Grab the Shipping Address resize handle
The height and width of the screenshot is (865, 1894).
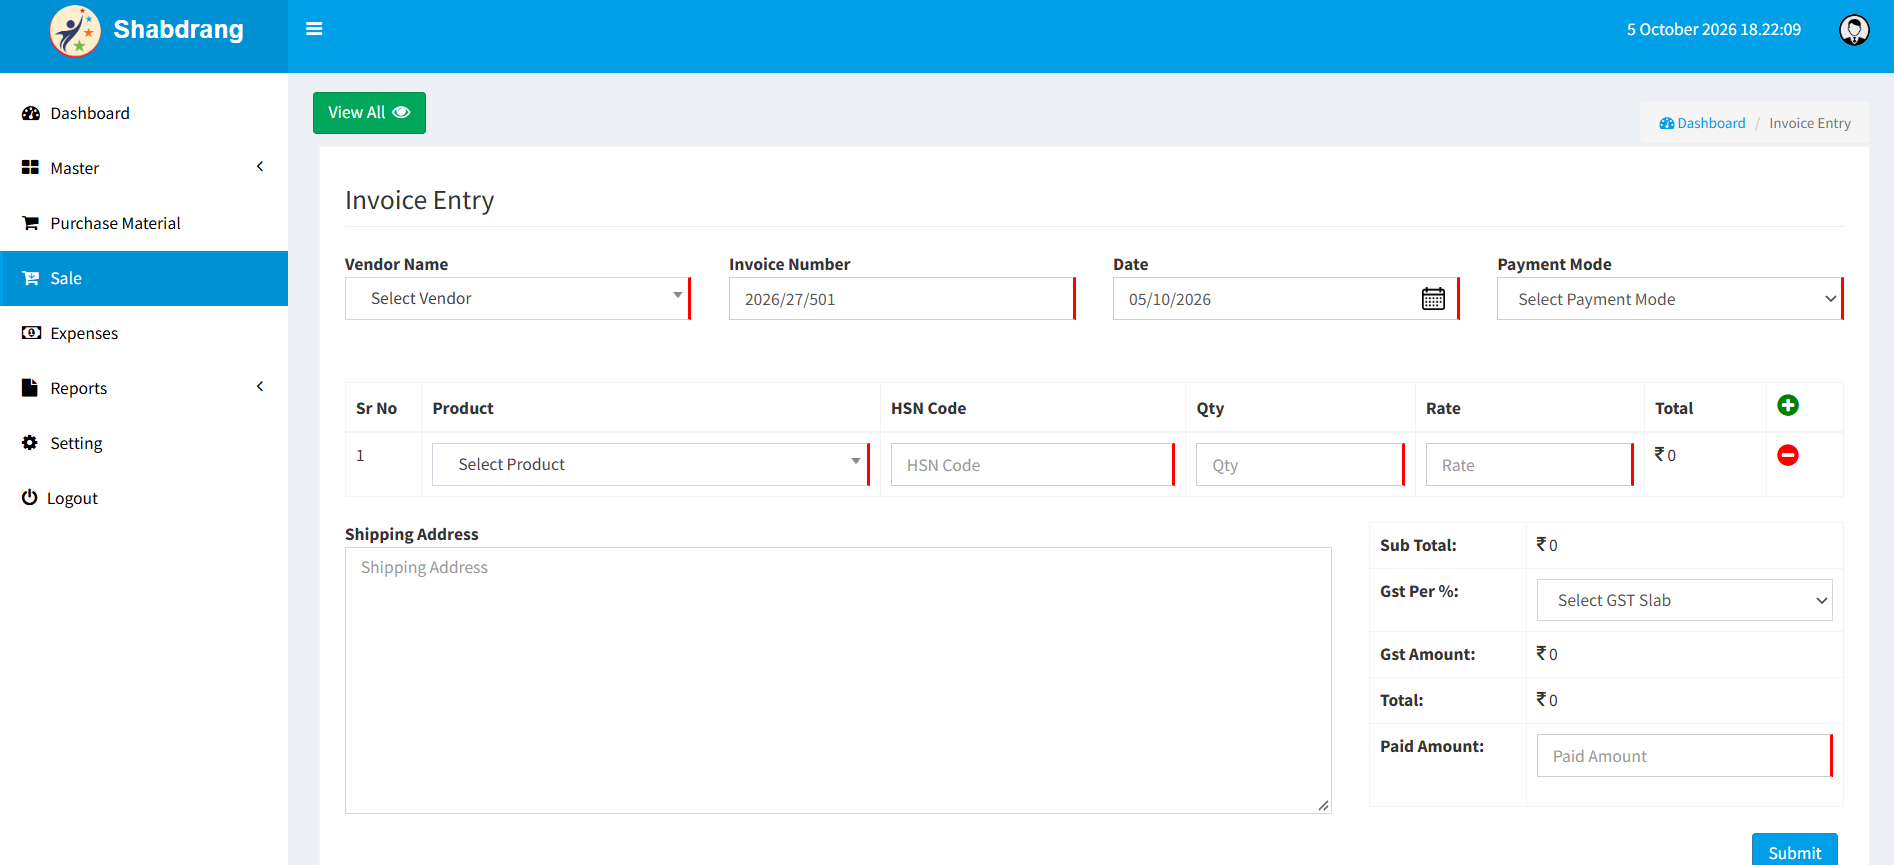[x=1323, y=805]
